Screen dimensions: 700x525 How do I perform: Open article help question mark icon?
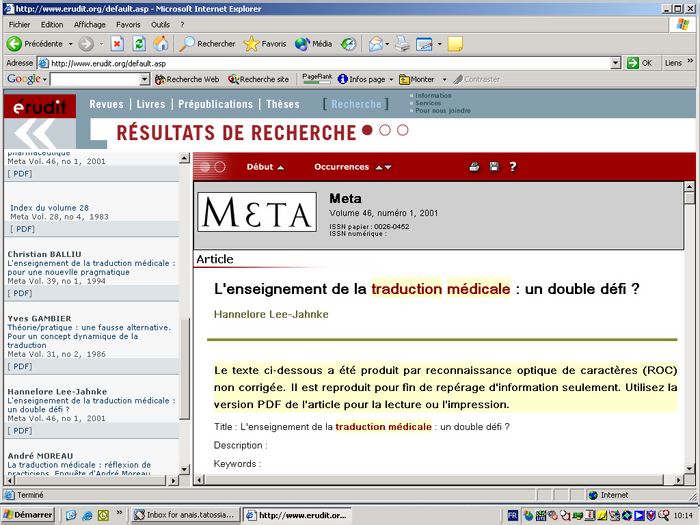512,167
